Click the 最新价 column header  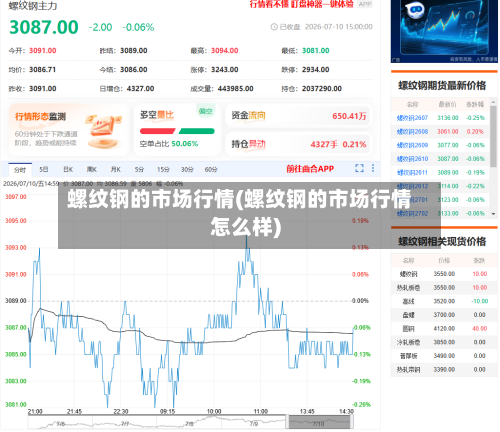(x=447, y=104)
